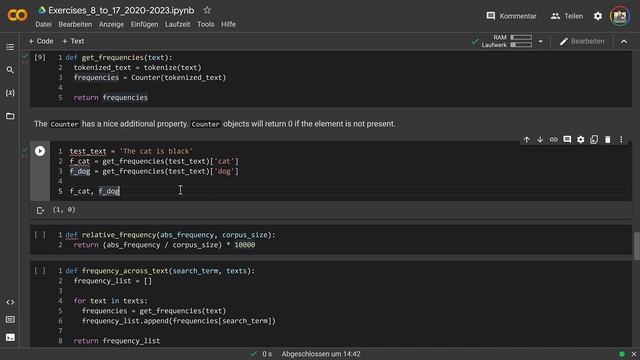The image size is (640, 360).
Task: Open the table of contents sidebar
Action: [10, 47]
